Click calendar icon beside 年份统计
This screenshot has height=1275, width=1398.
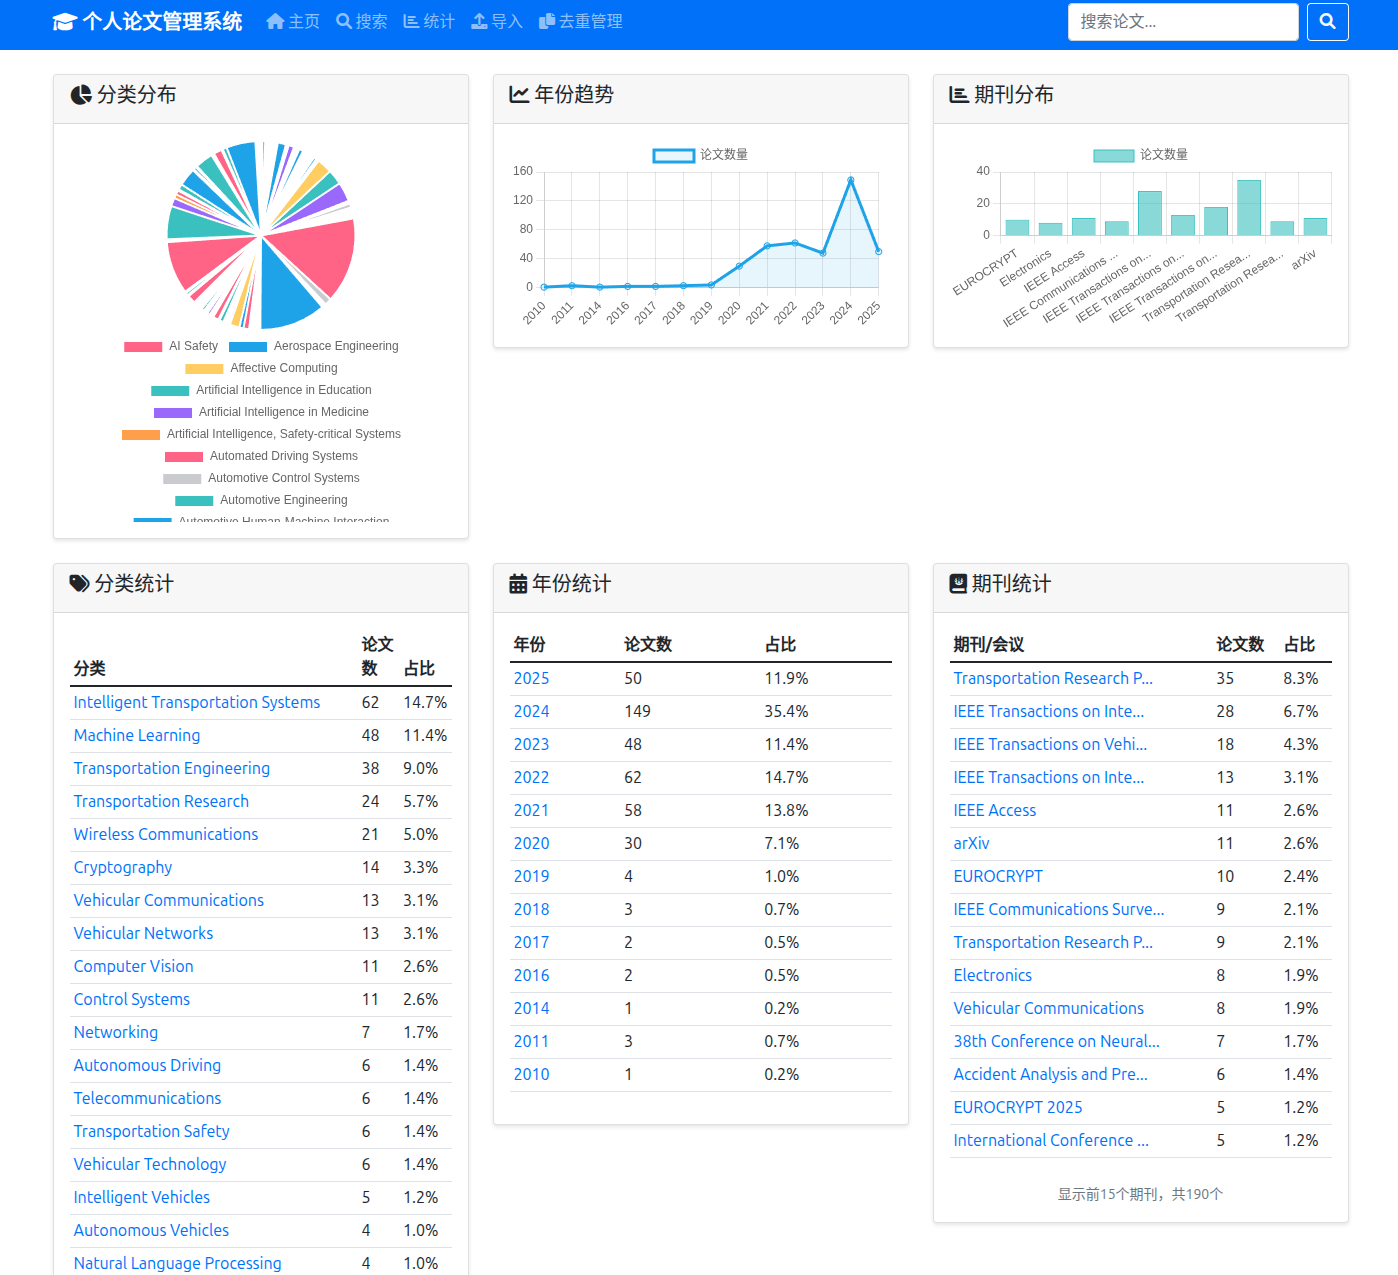point(518,583)
